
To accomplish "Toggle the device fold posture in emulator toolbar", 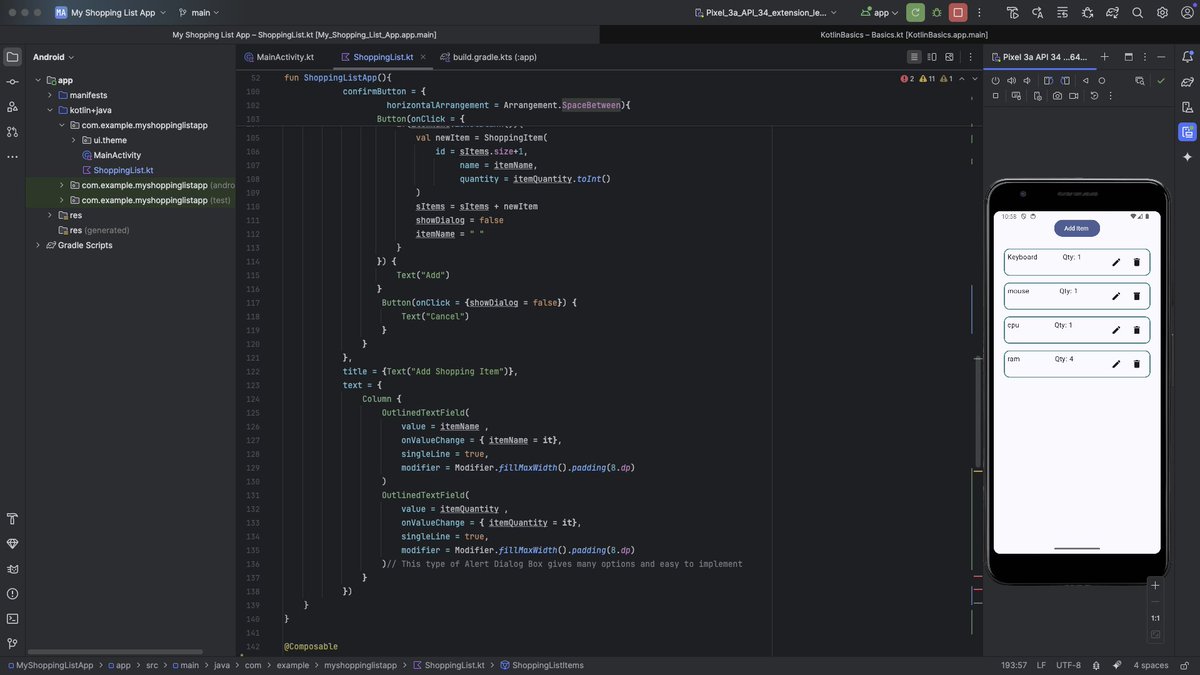I will point(1048,79).
